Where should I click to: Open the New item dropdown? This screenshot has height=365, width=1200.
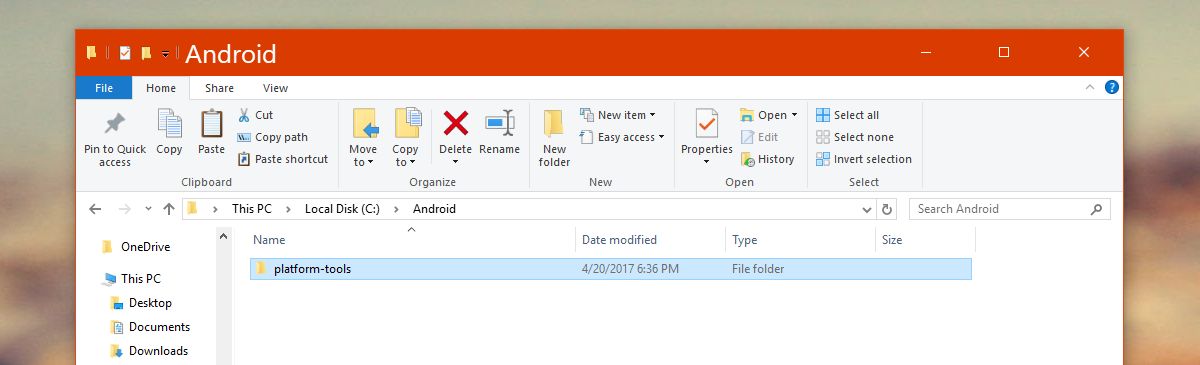point(618,115)
